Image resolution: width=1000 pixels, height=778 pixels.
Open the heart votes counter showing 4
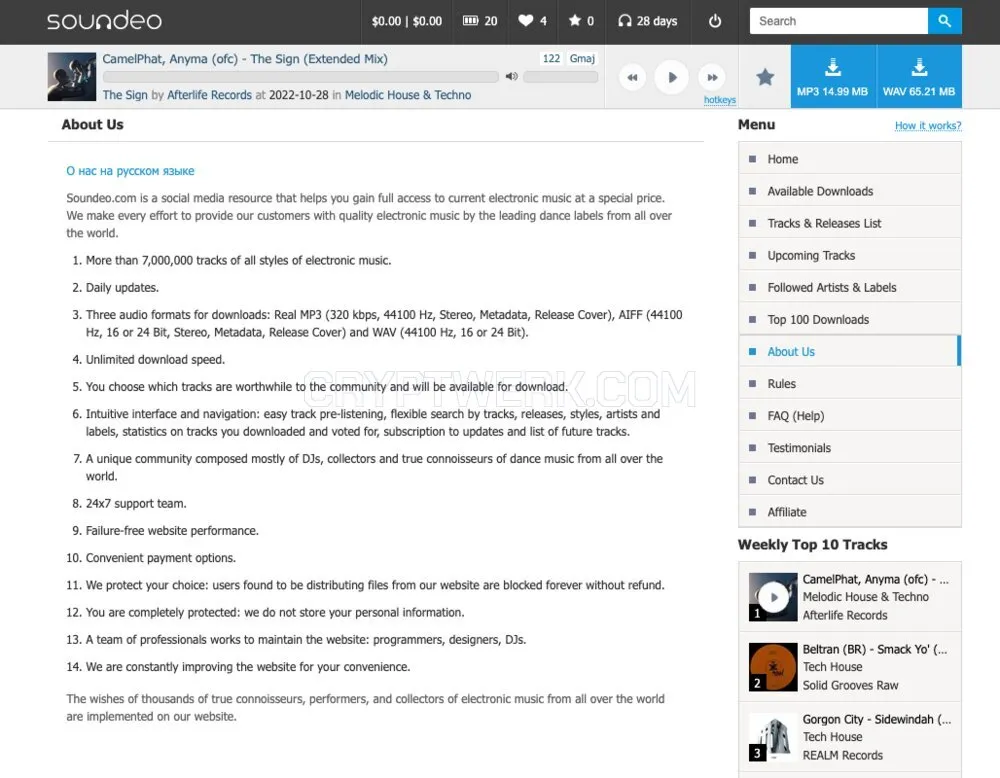click(x=533, y=21)
